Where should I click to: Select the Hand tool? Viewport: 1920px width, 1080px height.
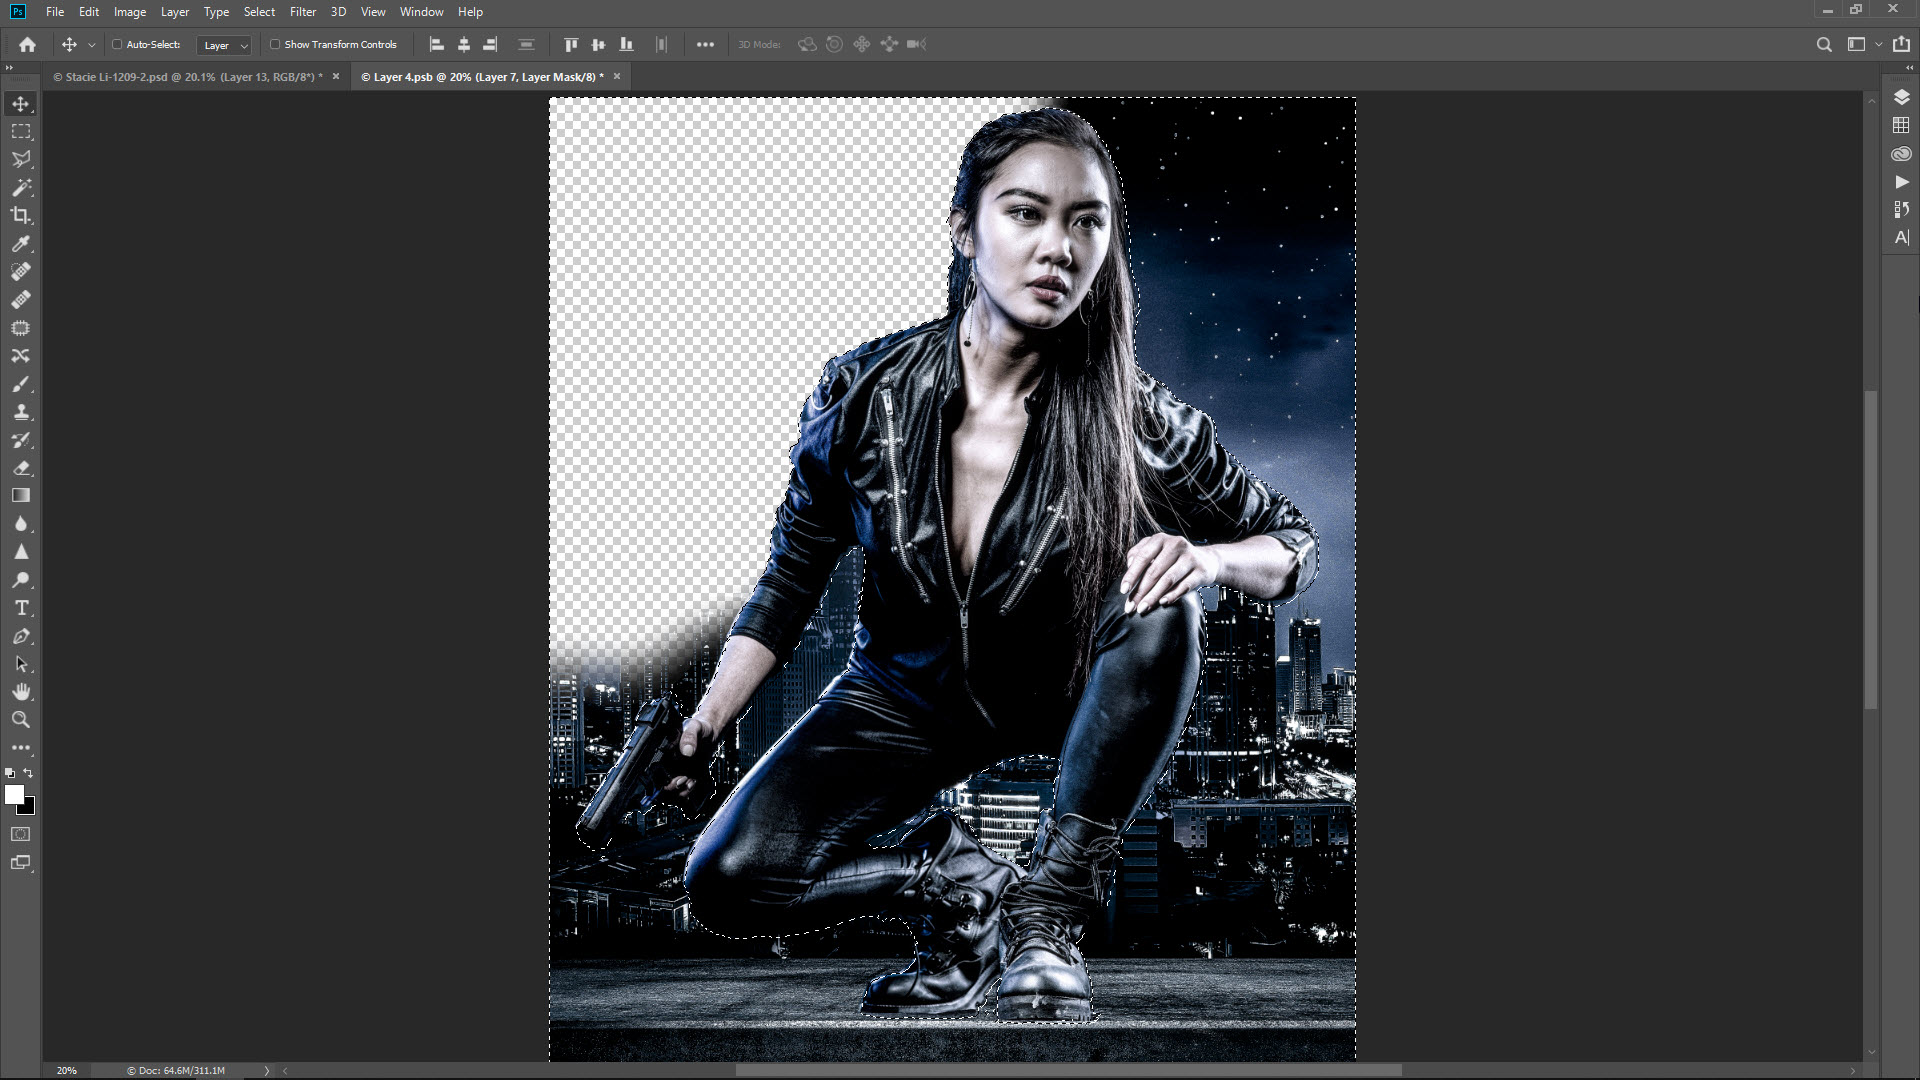pos(21,692)
